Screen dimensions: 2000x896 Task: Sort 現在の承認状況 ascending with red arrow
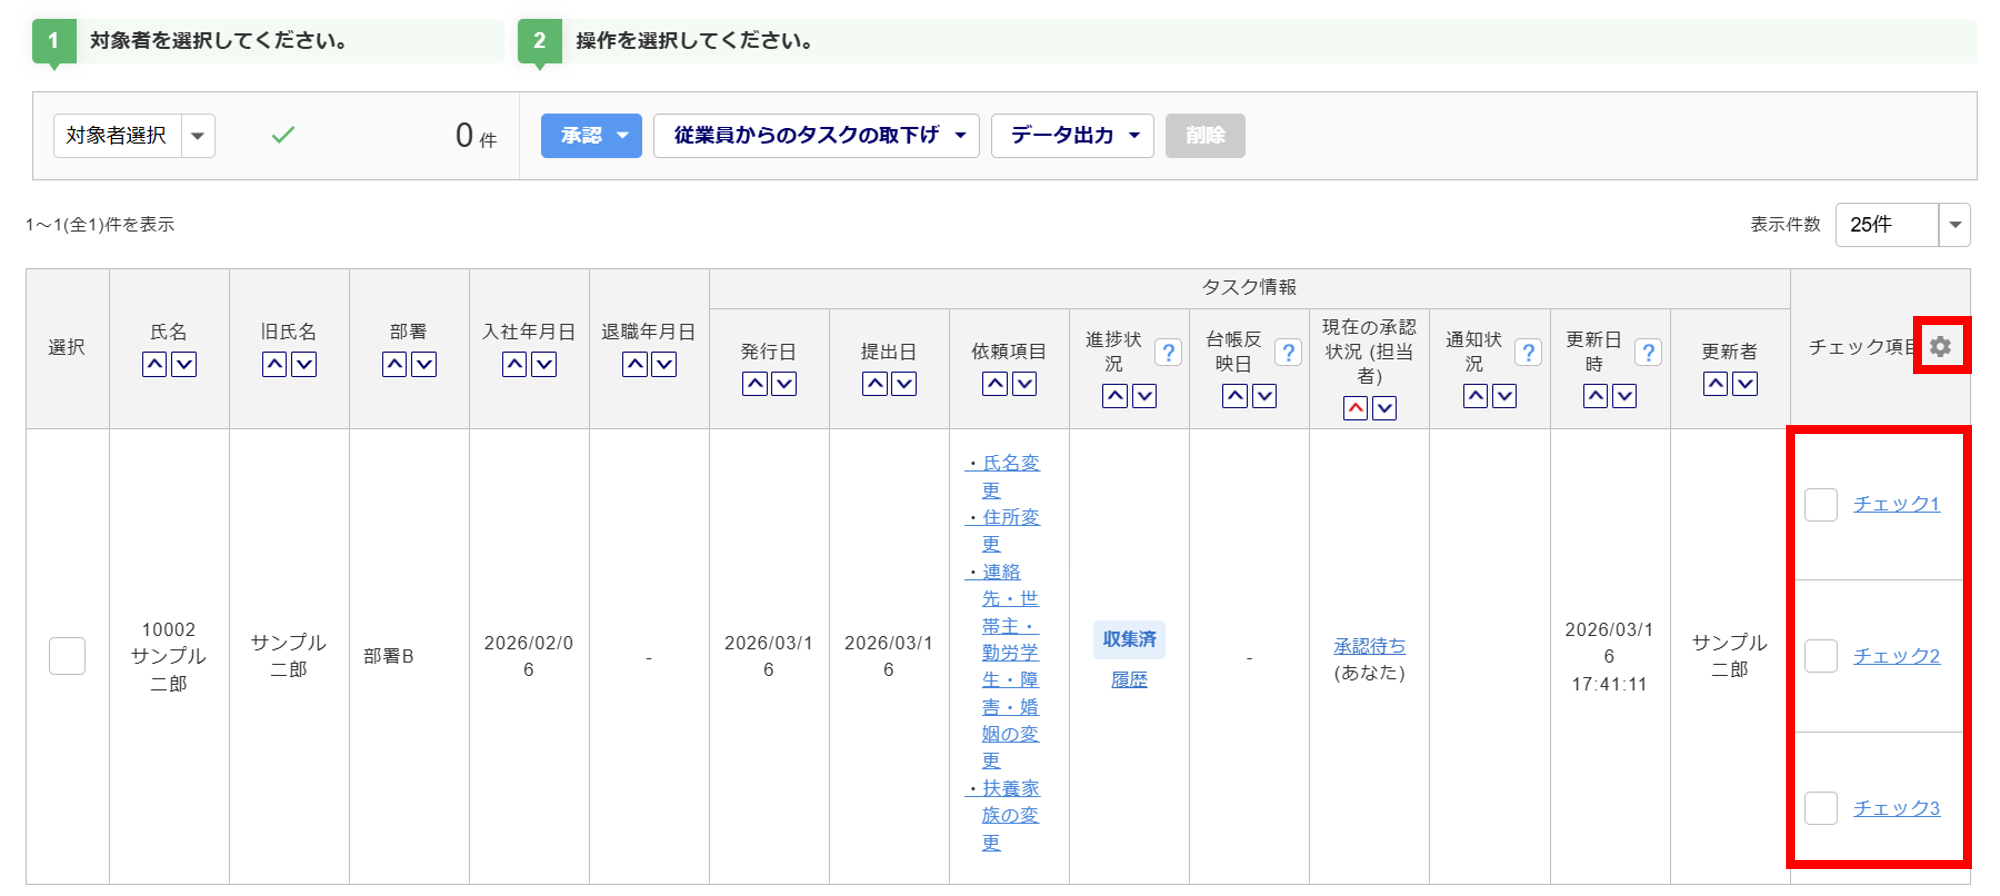[1355, 408]
